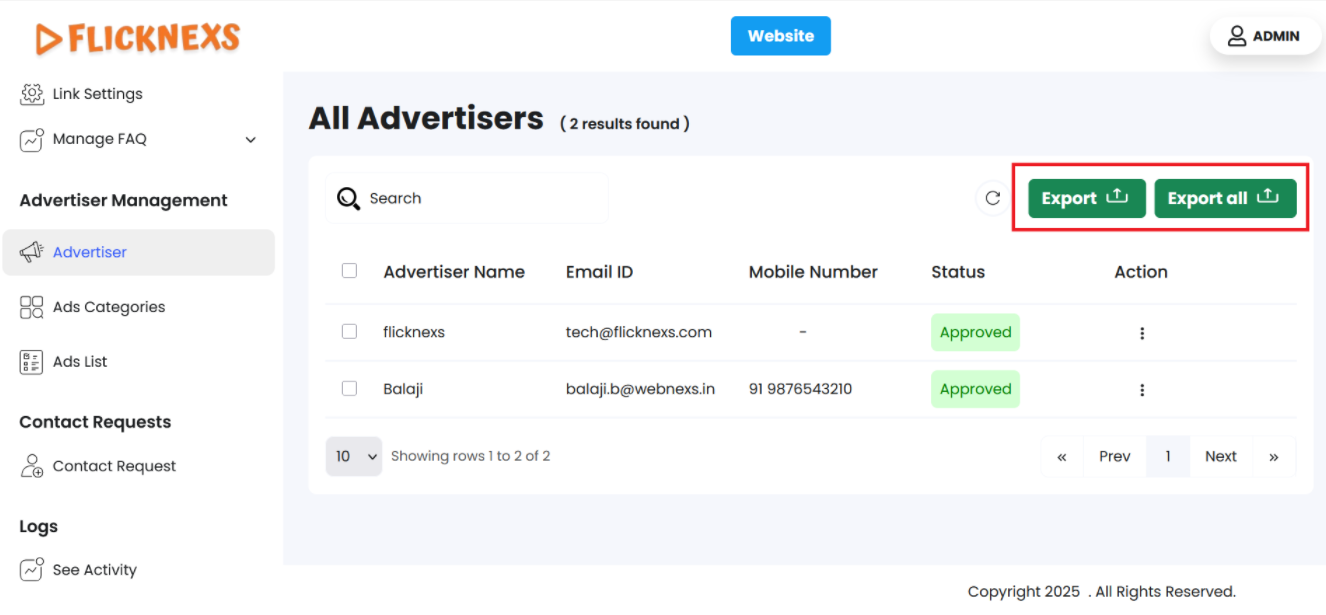Click the See Activity chart icon
The width and height of the screenshot is (1326, 615).
click(32, 570)
